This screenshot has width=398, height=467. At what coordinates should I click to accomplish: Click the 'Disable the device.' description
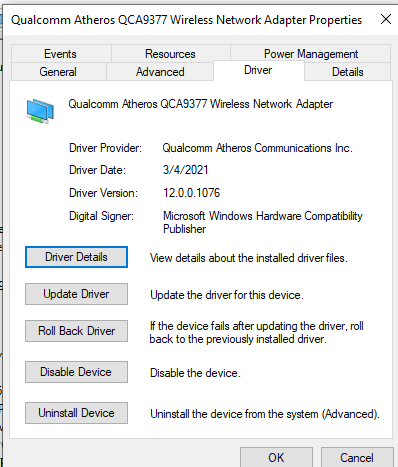pos(195,373)
